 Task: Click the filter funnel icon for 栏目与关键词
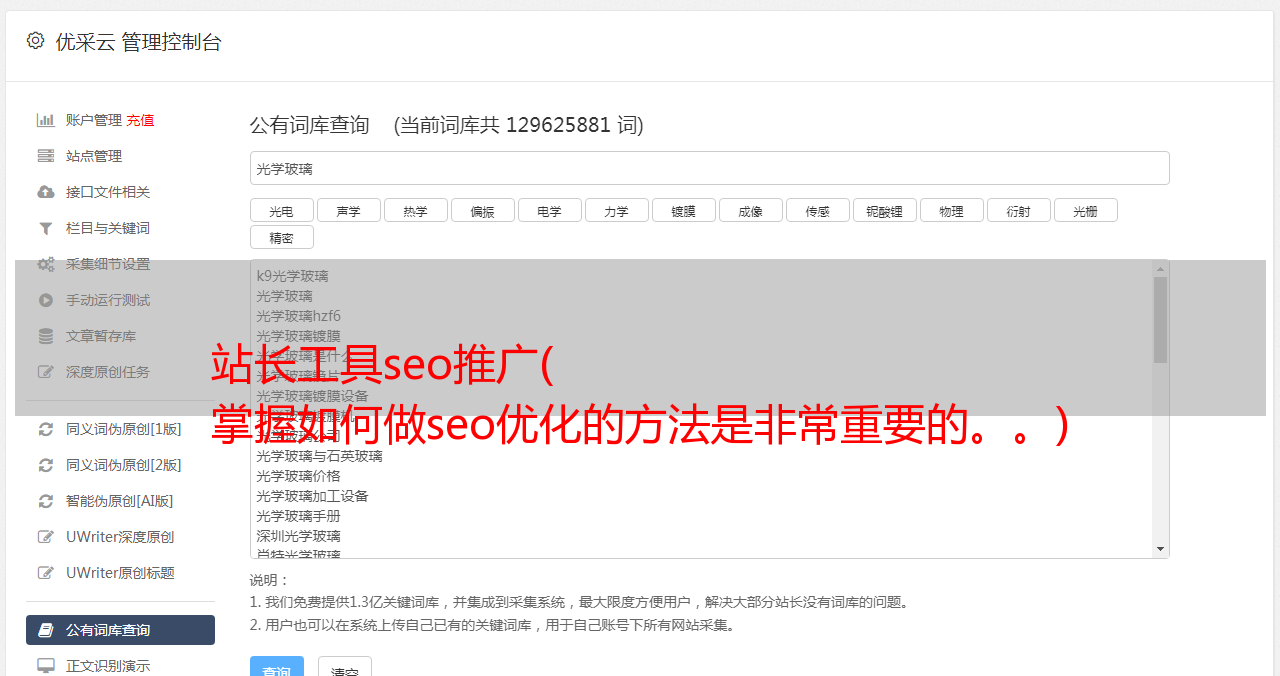pos(46,228)
